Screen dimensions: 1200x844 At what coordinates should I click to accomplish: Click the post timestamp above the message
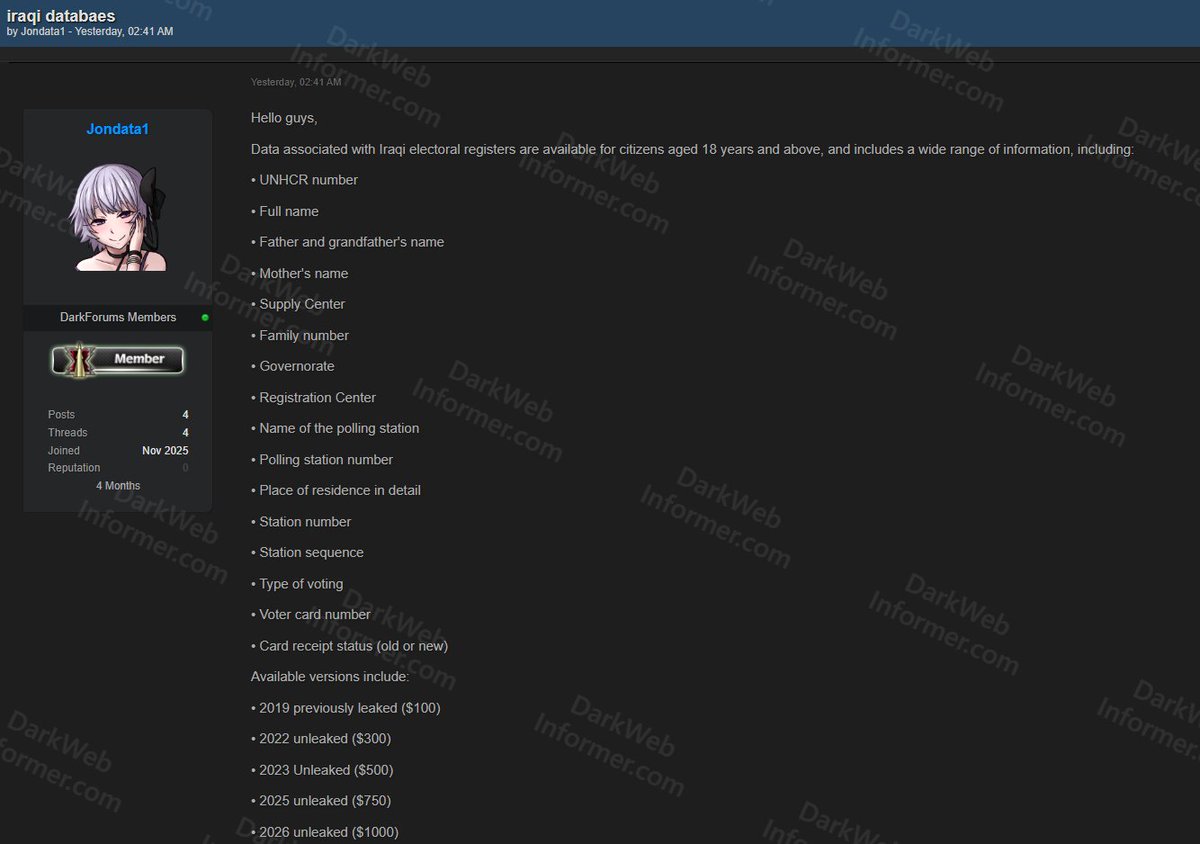tap(296, 82)
